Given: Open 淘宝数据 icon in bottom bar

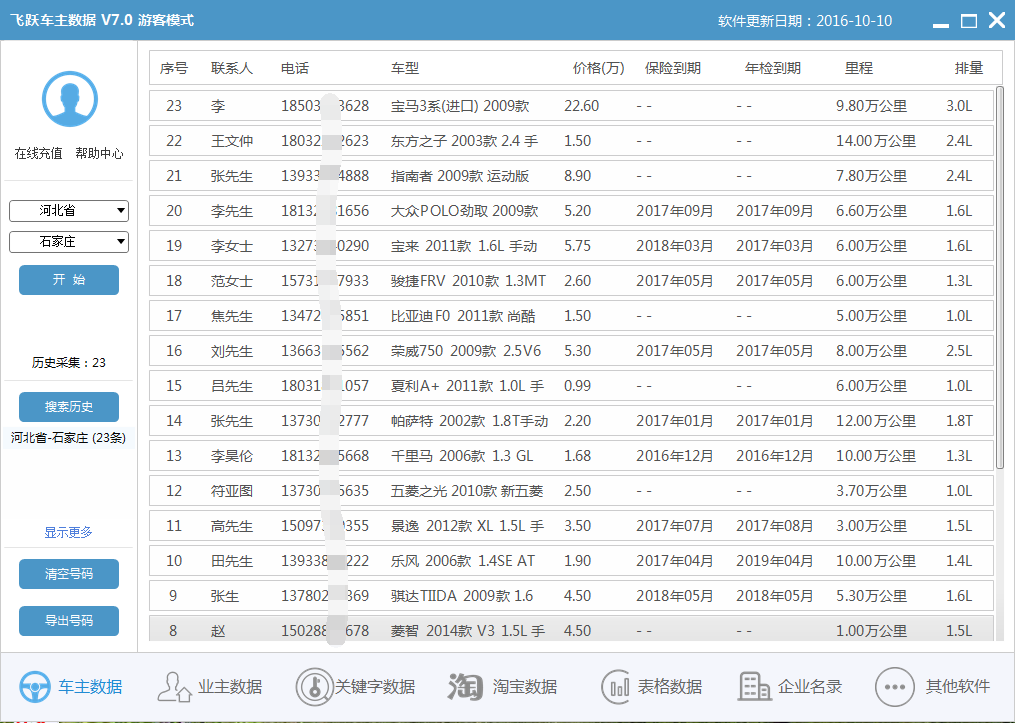Looking at the screenshot, I should click(465, 687).
